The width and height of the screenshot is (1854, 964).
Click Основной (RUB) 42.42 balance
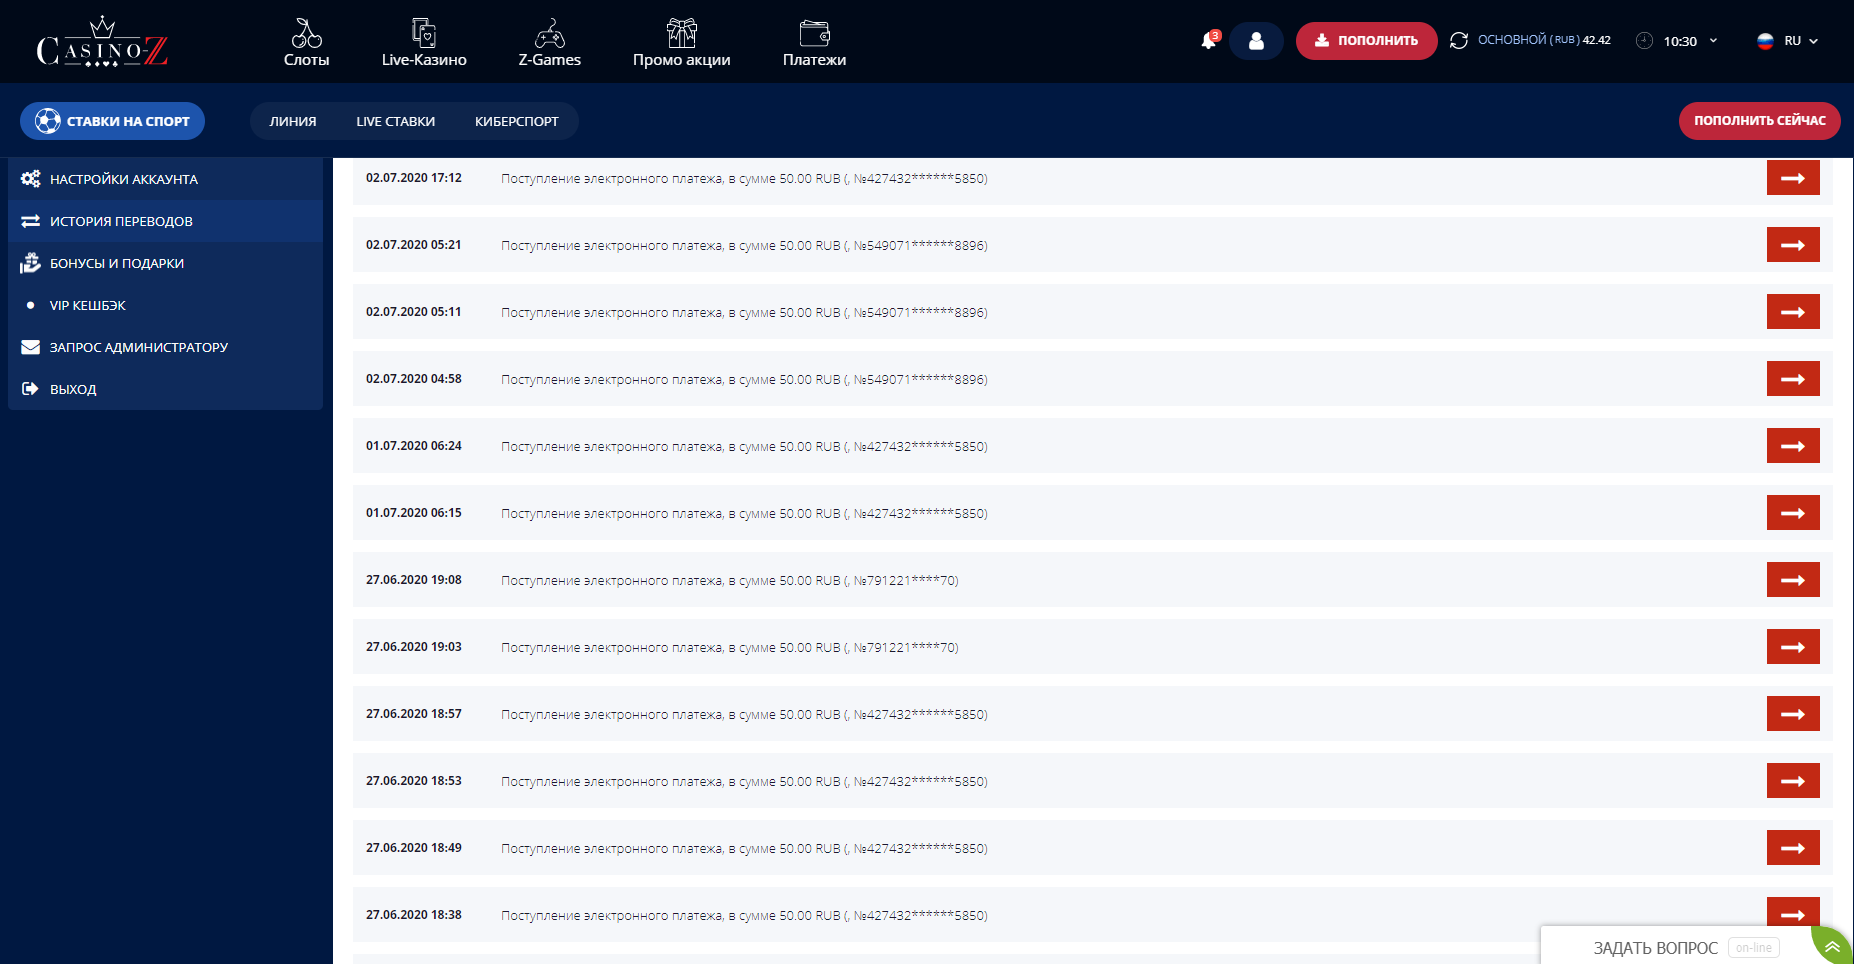[1544, 40]
